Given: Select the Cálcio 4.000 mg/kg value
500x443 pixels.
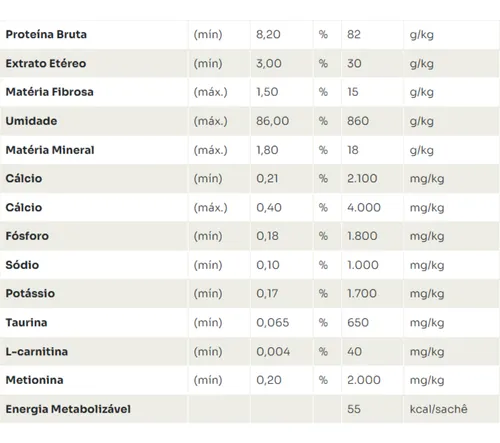Looking at the screenshot, I should (x=364, y=207).
